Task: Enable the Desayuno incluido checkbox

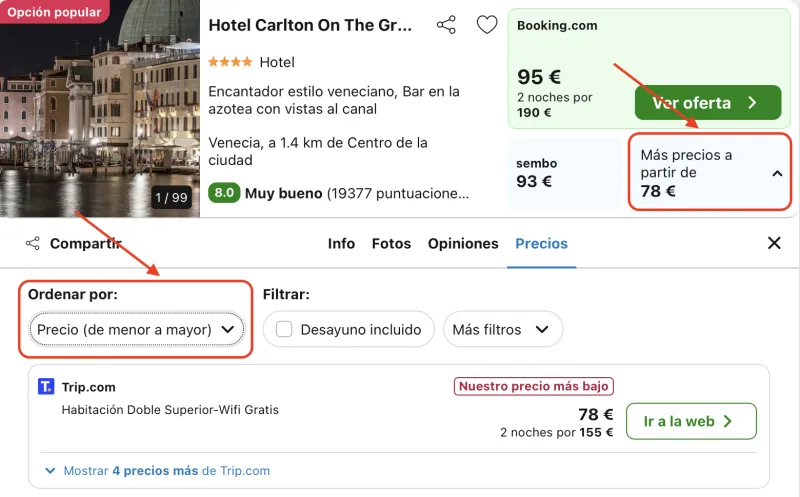Action: tap(284, 329)
